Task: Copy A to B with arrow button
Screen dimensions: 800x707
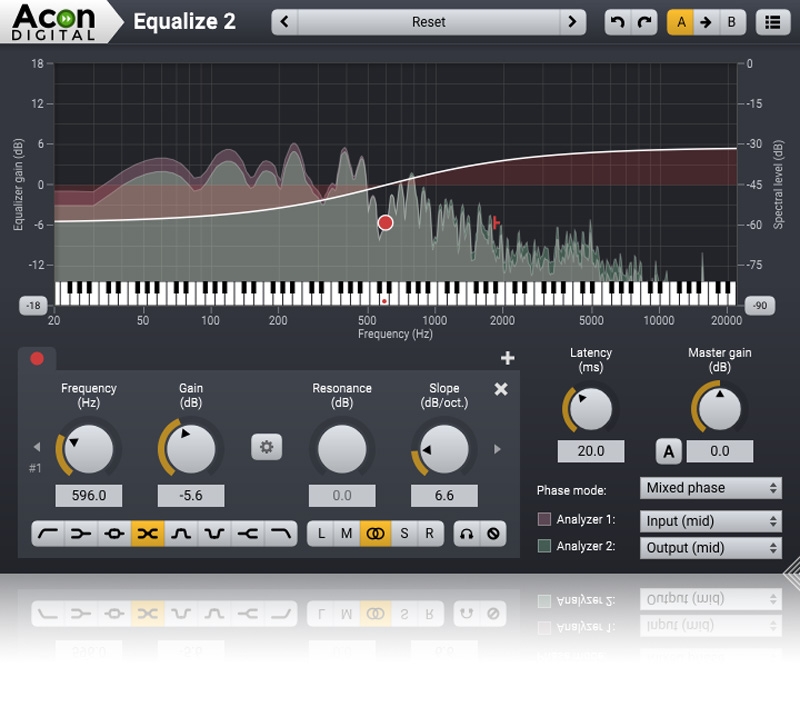Action: tap(706, 22)
